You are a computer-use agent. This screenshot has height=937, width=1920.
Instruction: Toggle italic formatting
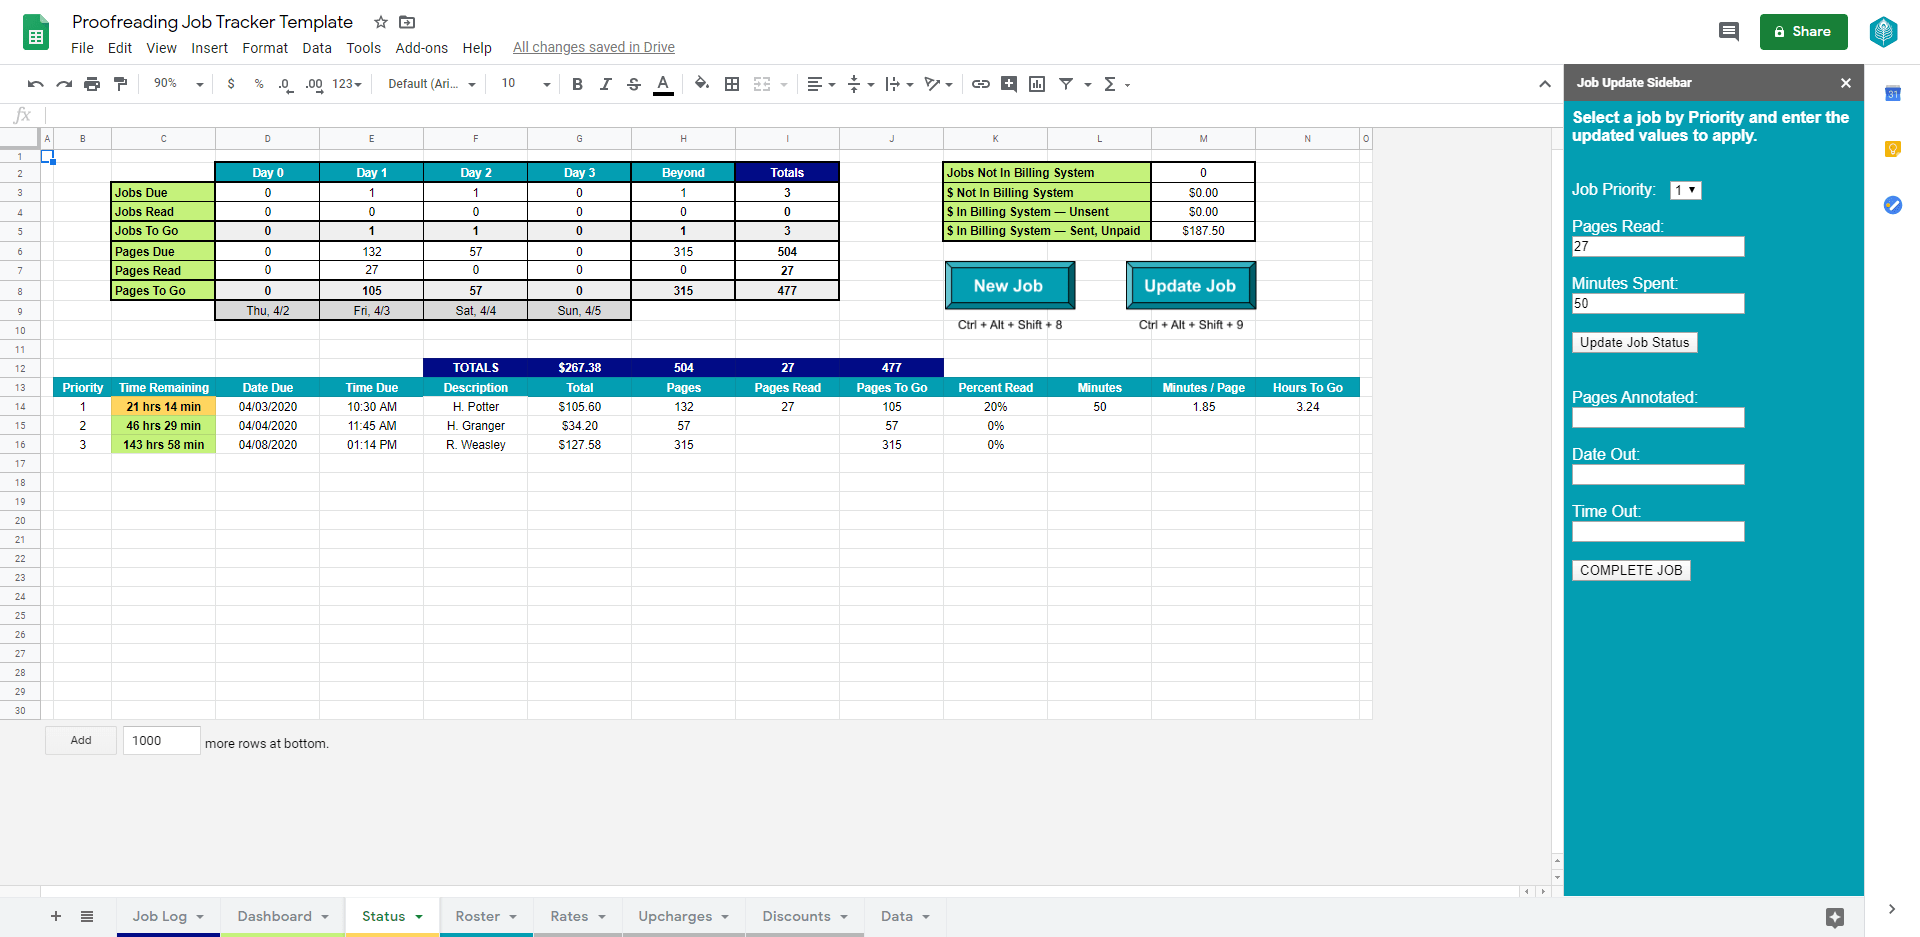point(605,84)
